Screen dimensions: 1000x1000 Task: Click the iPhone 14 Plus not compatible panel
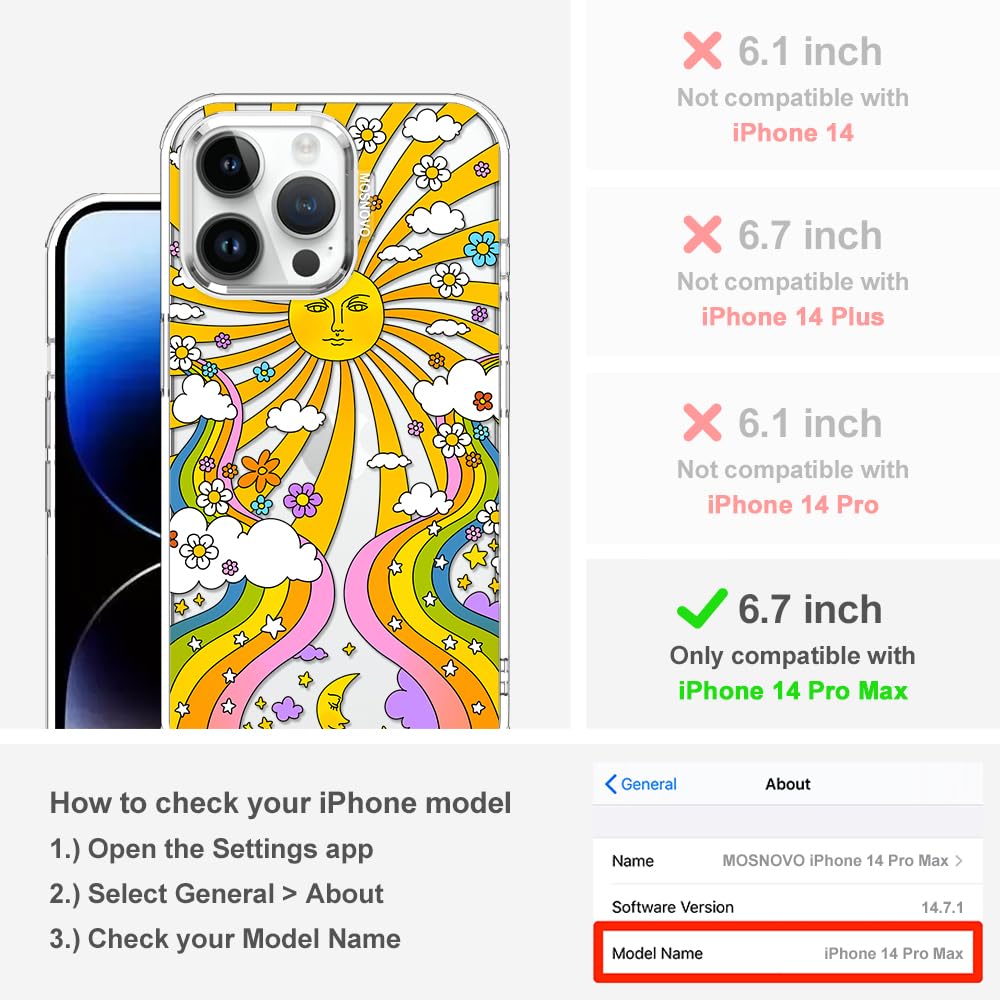tap(793, 272)
